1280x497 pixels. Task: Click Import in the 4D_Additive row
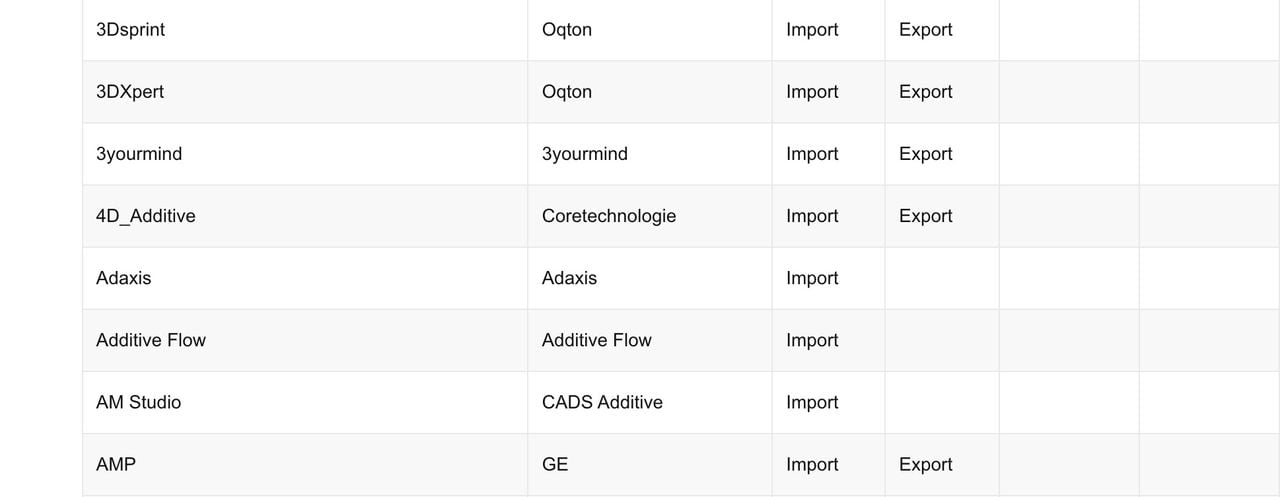pyautogui.click(x=812, y=216)
